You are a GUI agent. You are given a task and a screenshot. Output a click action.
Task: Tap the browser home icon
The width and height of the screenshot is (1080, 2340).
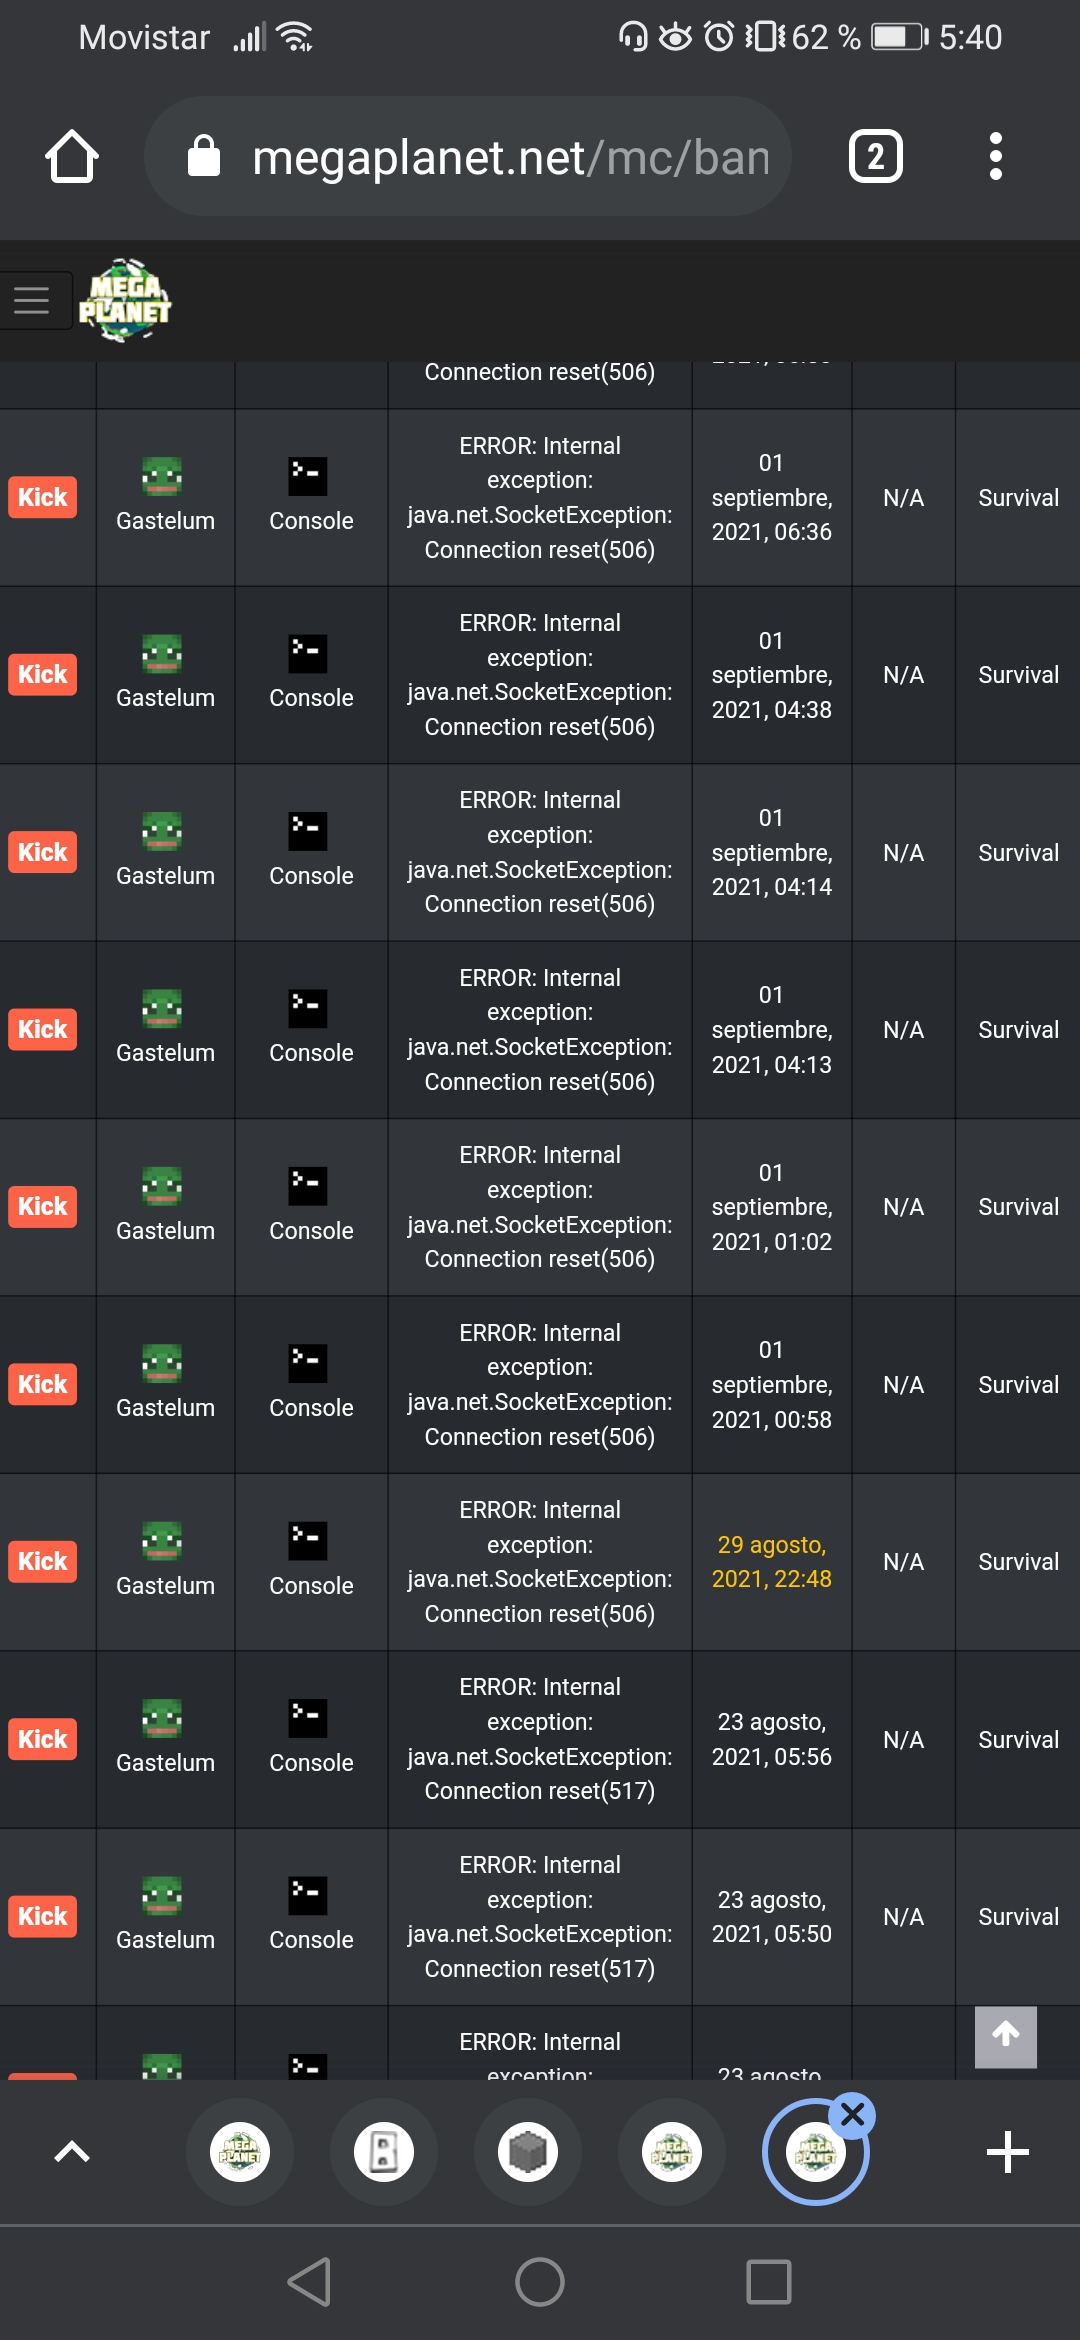(x=72, y=157)
